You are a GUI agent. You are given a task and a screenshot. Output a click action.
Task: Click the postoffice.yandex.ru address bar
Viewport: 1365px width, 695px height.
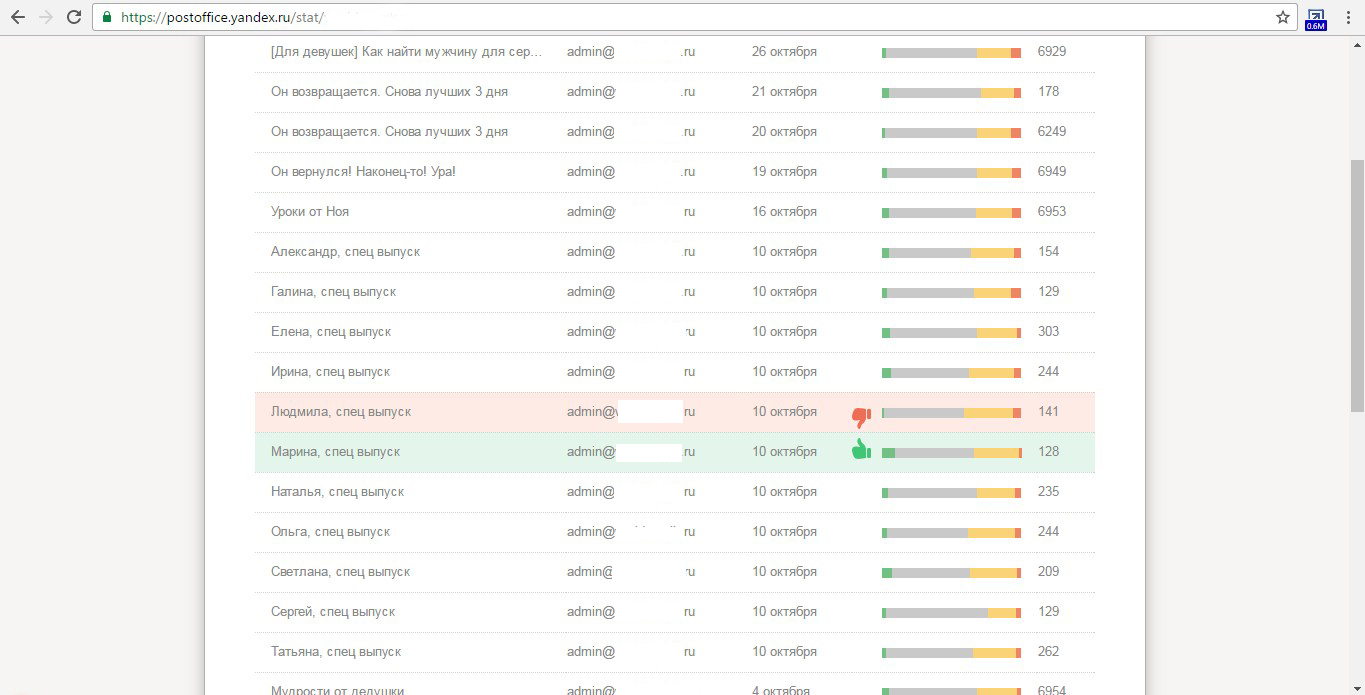[600, 17]
